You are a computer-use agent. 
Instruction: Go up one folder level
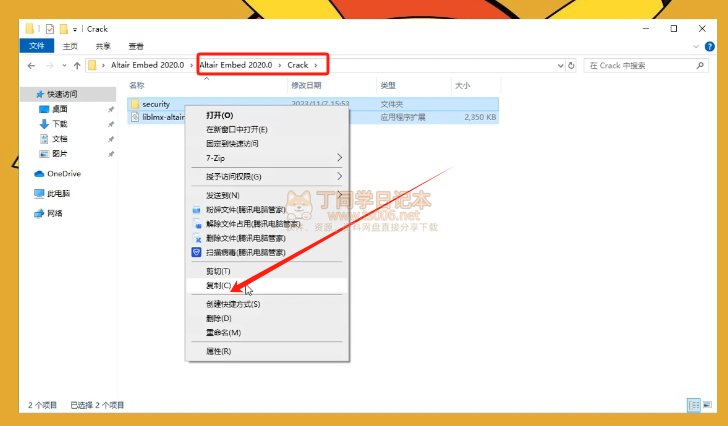[x=77, y=65]
